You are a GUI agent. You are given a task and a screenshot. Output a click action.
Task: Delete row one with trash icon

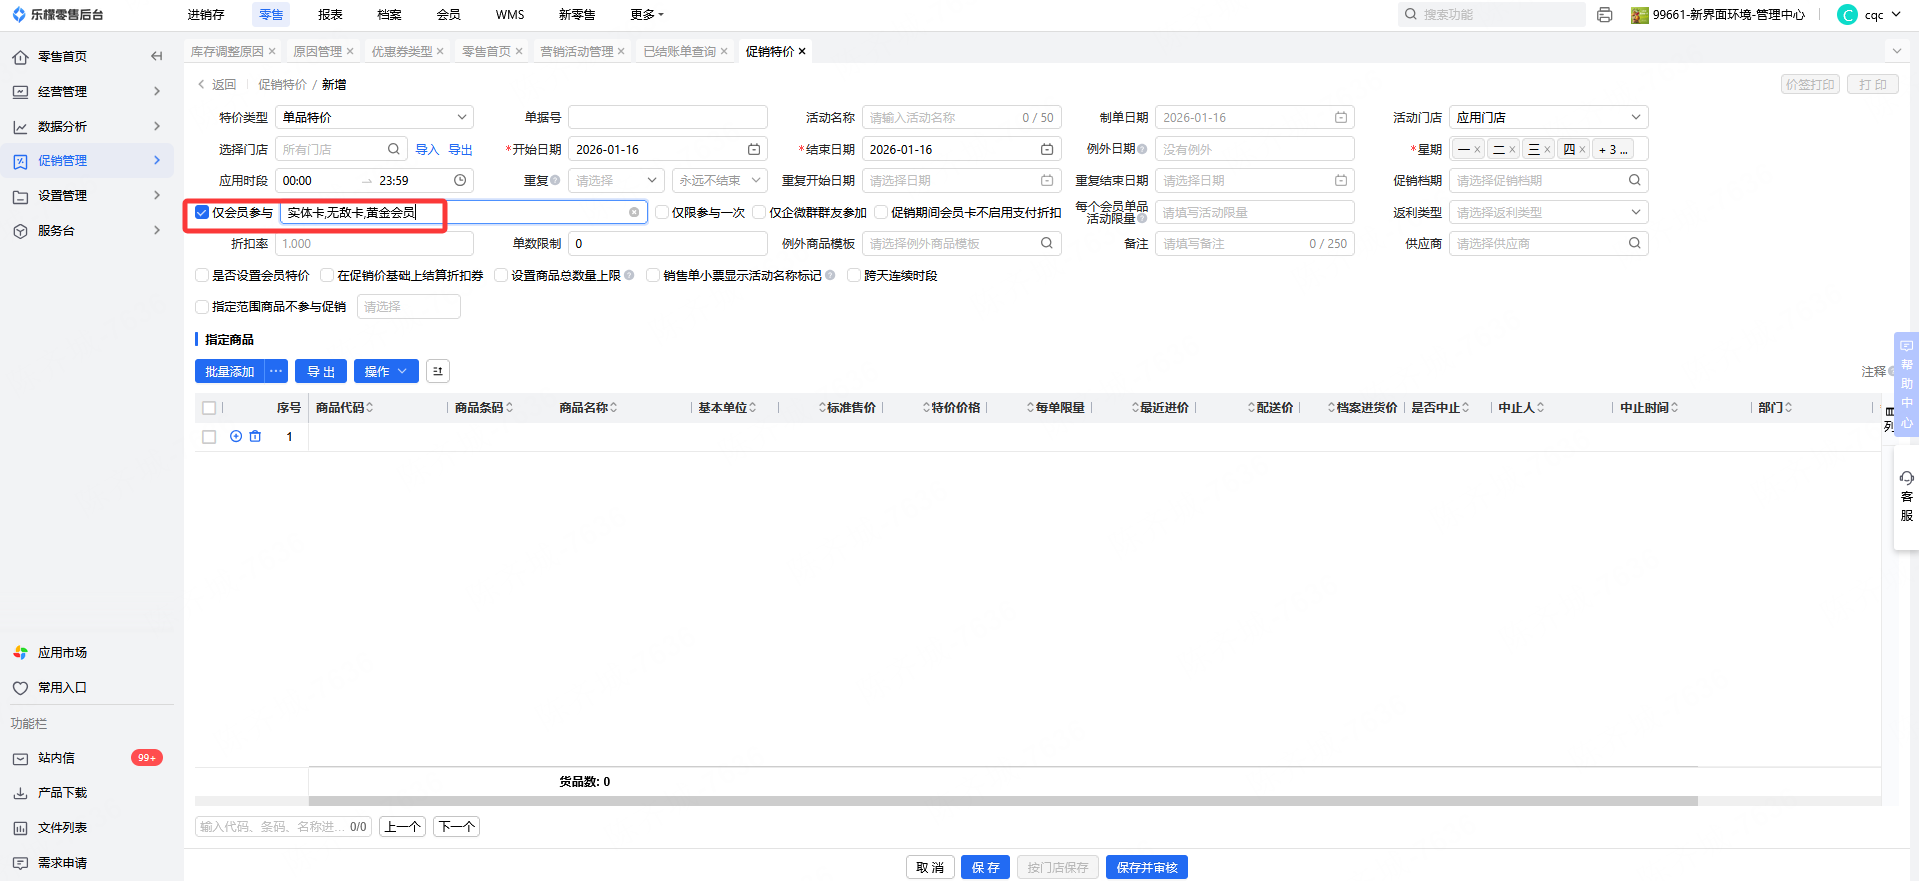click(255, 437)
